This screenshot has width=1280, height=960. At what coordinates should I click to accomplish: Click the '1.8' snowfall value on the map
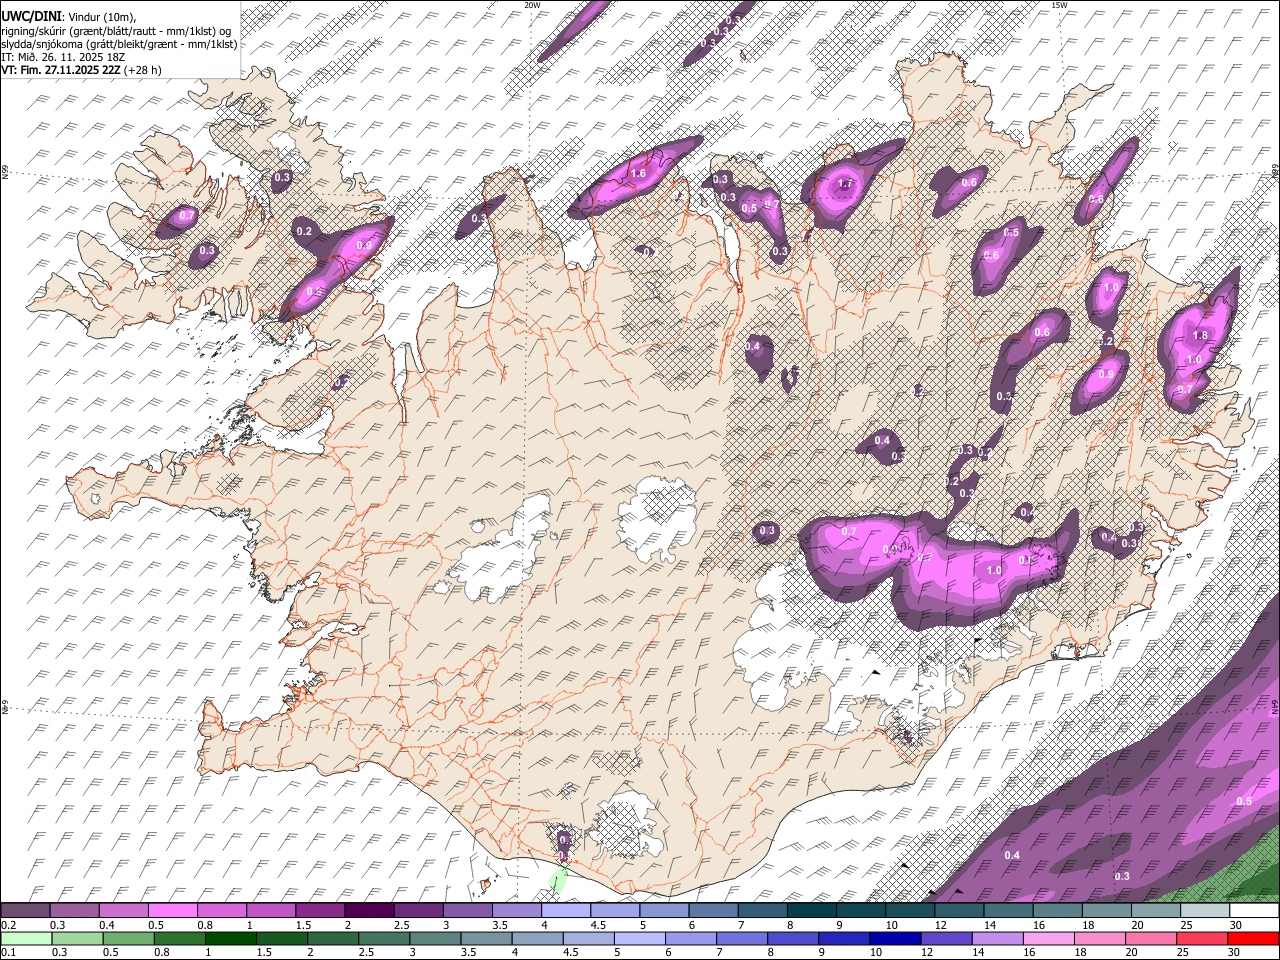click(1201, 335)
